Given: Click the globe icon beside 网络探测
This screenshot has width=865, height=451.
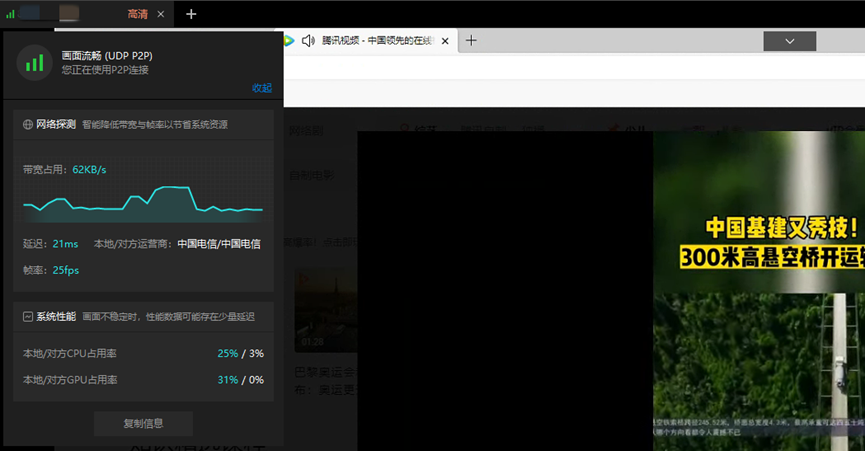Looking at the screenshot, I should point(28,125).
